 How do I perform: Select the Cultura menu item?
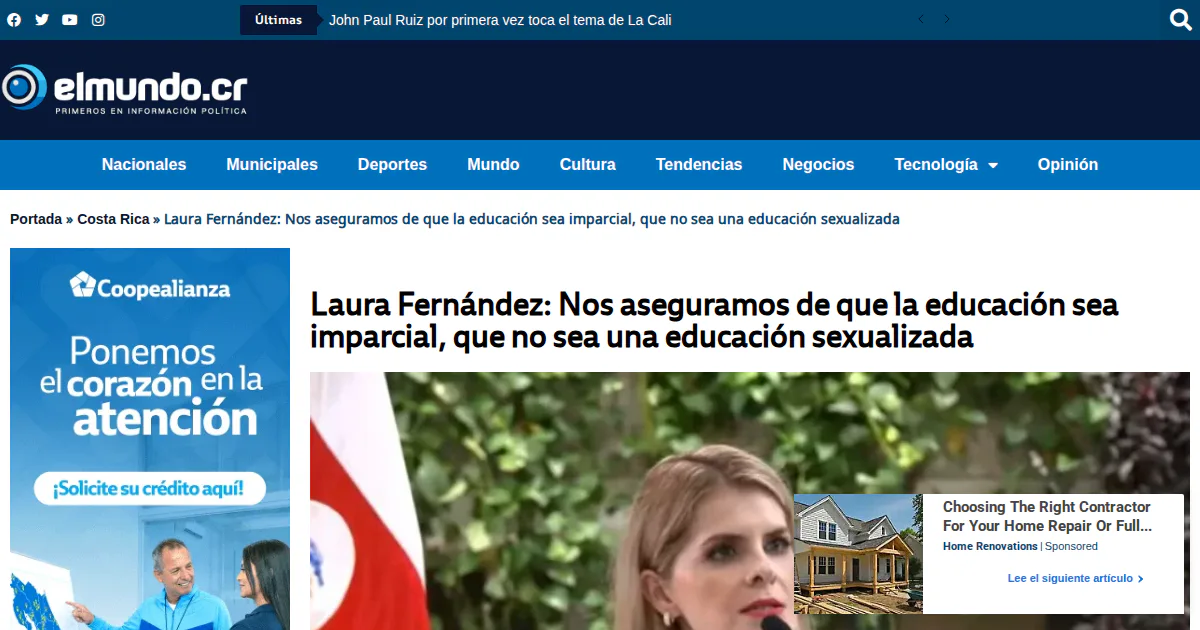588,165
